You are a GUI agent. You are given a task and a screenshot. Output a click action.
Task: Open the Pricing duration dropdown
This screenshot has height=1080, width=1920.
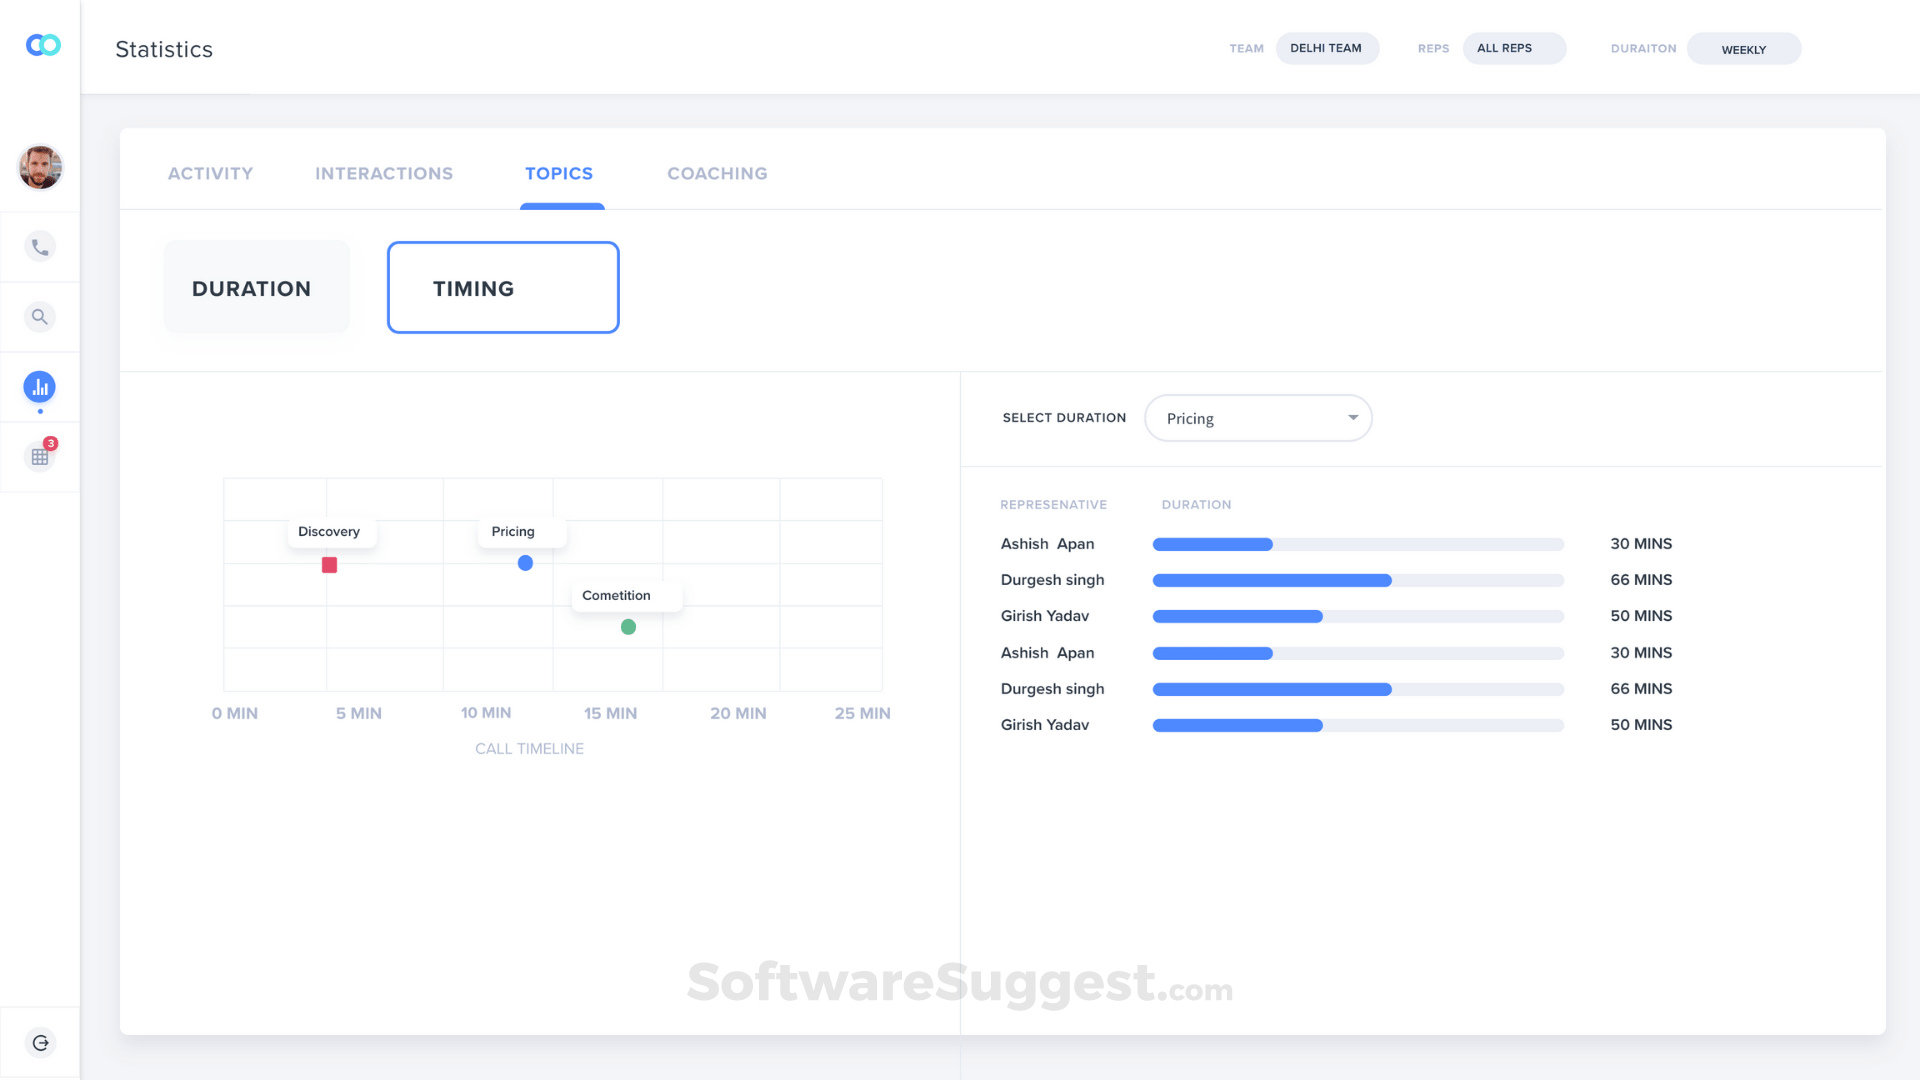[x=1257, y=418]
